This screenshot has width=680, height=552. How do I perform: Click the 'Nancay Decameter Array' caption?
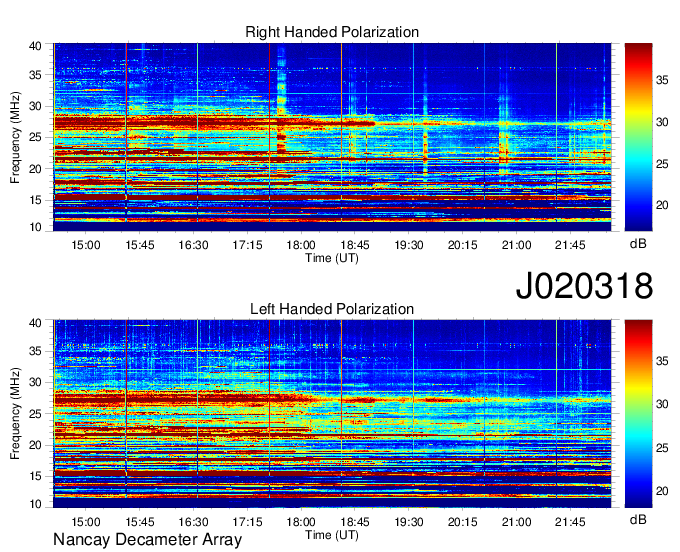coord(147,539)
